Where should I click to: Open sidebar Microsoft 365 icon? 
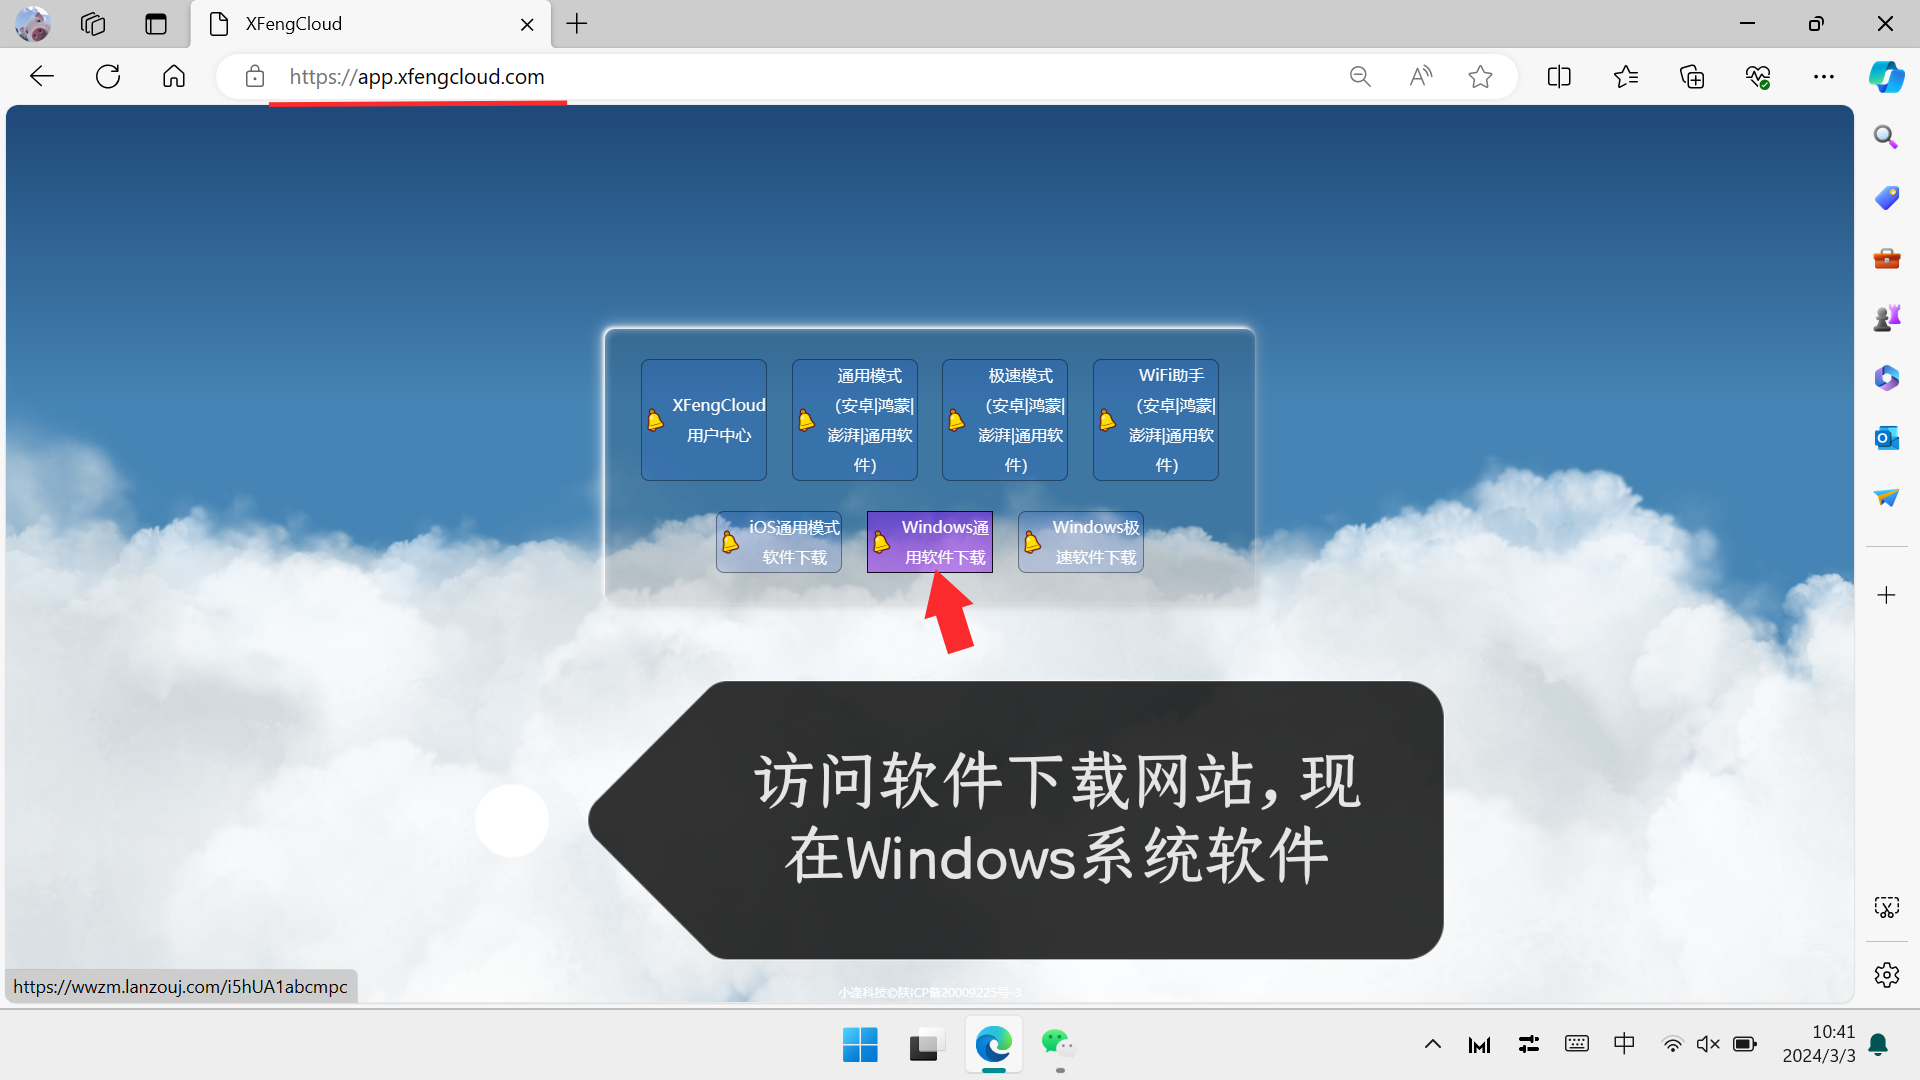(x=1886, y=378)
